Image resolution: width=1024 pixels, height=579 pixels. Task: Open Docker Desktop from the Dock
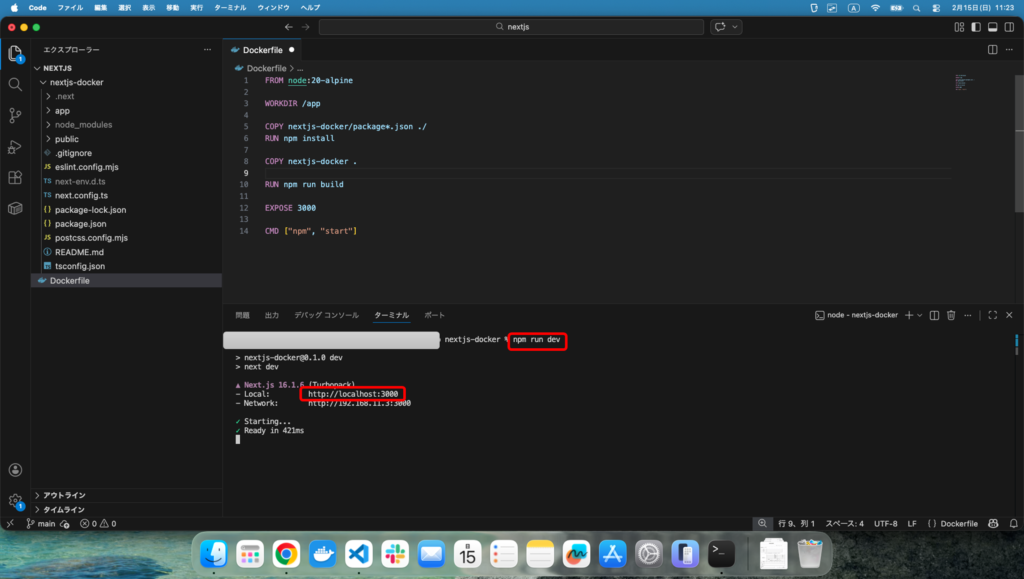pos(323,553)
